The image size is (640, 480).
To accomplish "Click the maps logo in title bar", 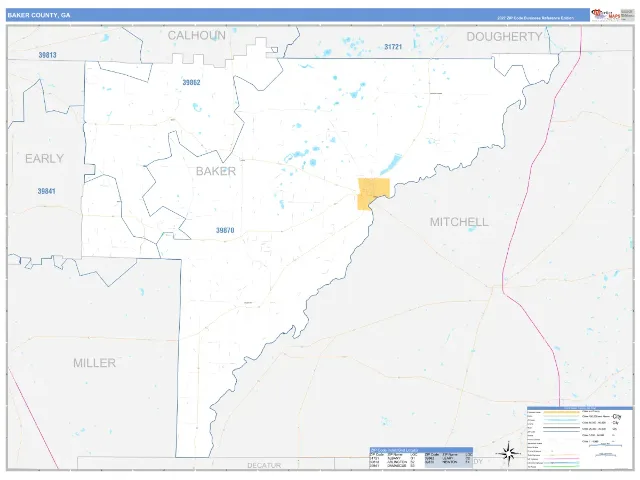I will (606, 15).
